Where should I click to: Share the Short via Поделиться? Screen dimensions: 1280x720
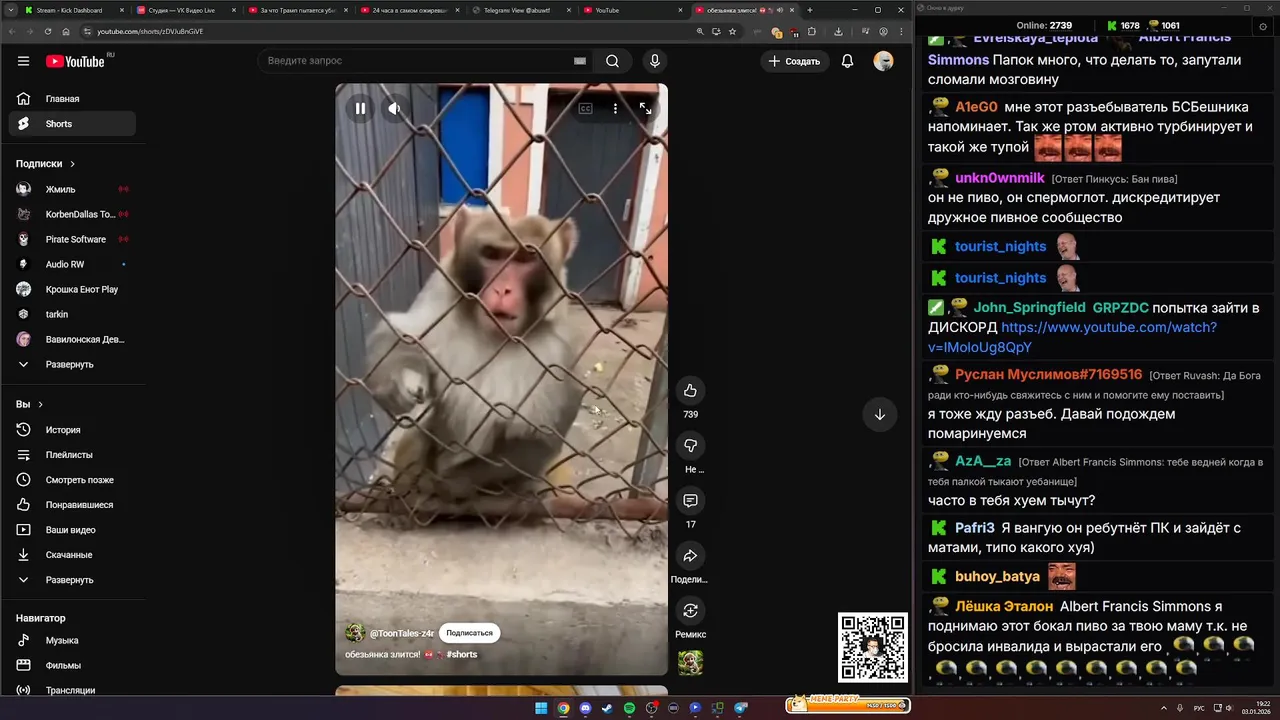point(690,555)
